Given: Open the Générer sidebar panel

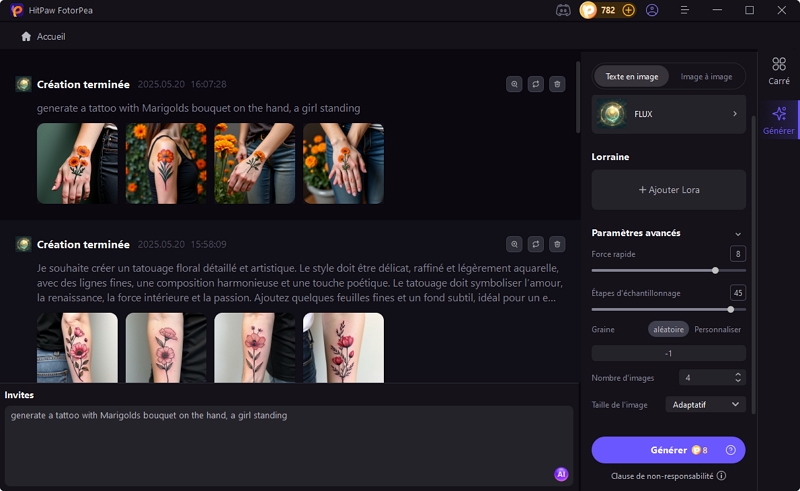Looking at the screenshot, I should click(x=779, y=120).
